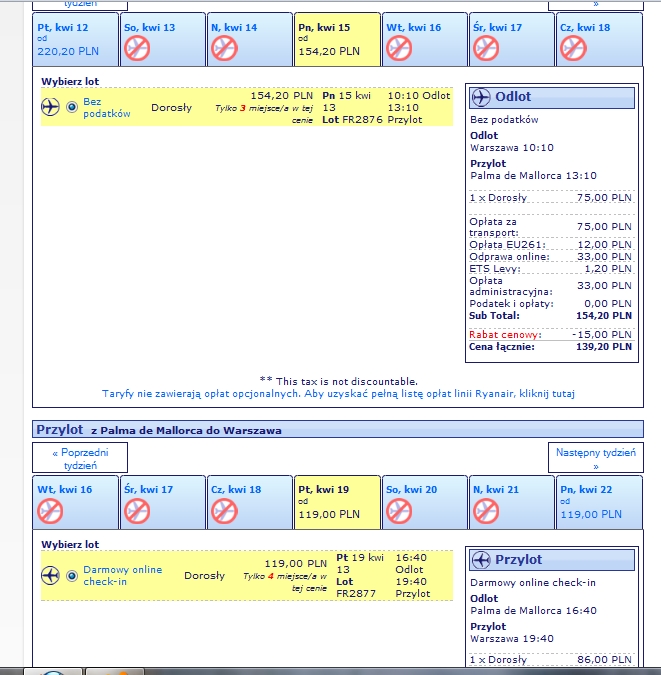Select the Pt, kwi 12 departure tab

point(75,39)
